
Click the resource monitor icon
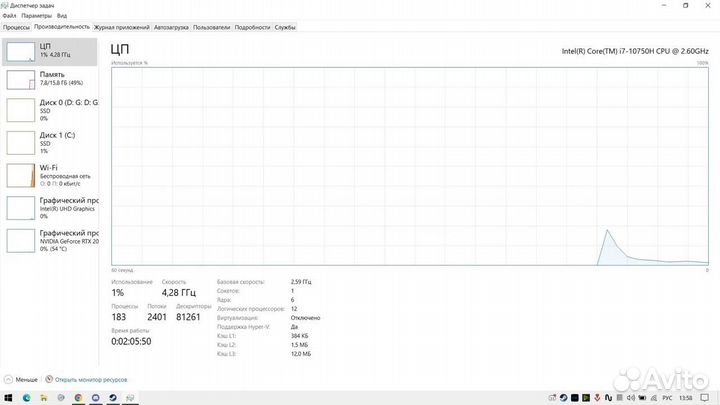pyautogui.click(x=49, y=379)
